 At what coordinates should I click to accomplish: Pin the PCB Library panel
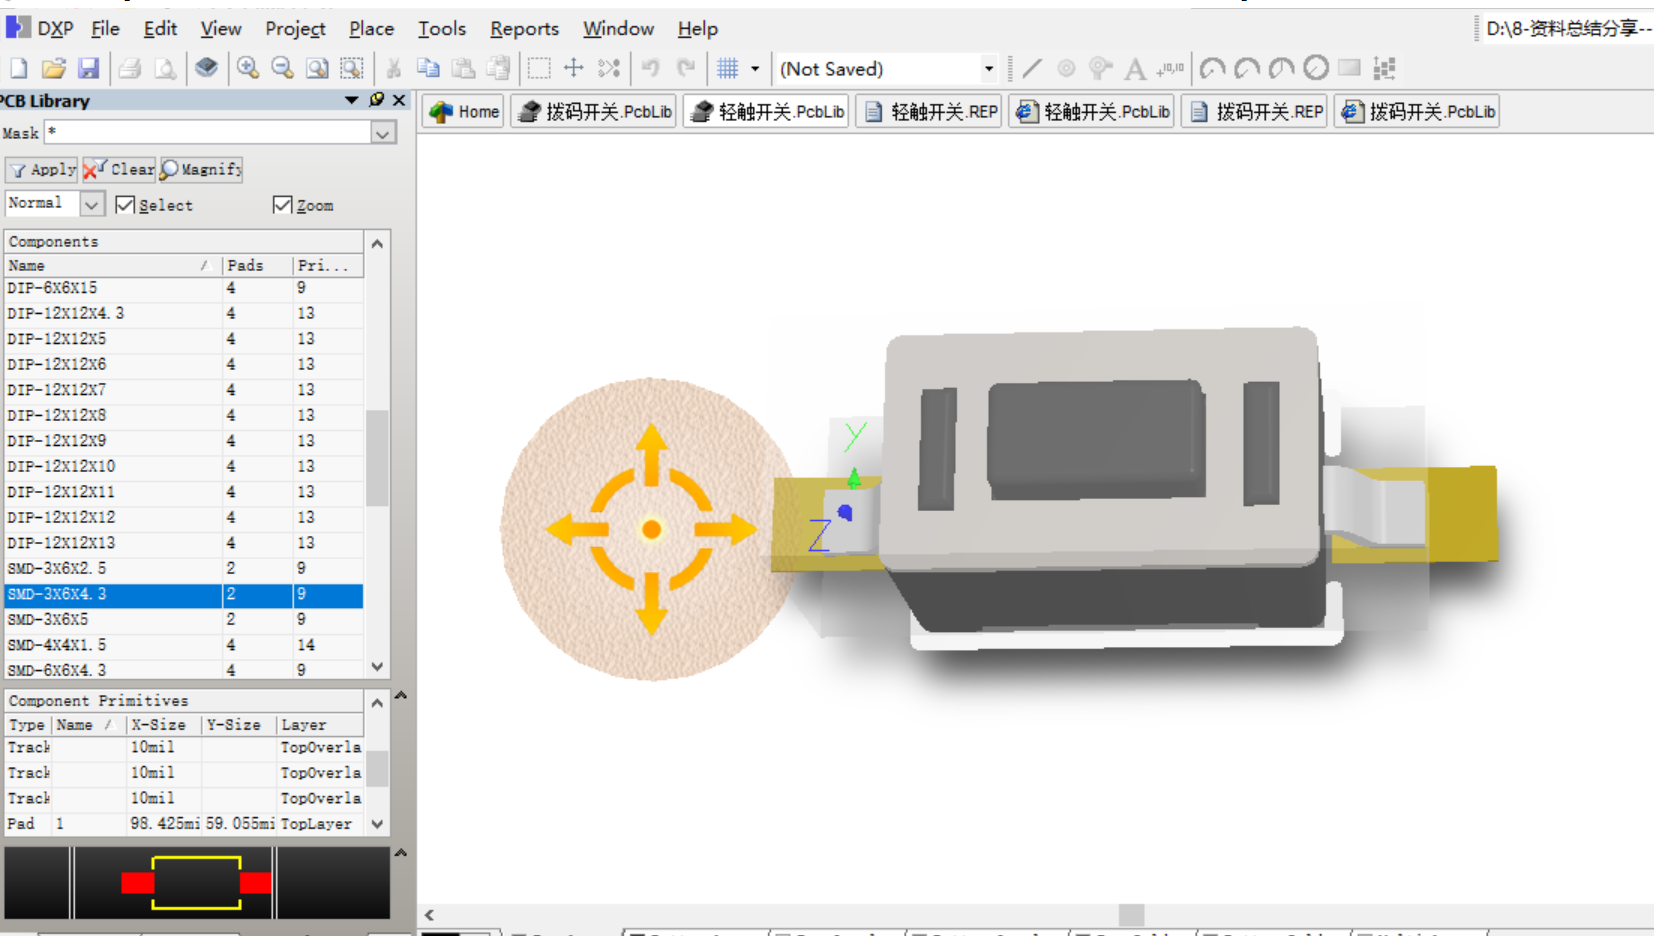pos(377,100)
